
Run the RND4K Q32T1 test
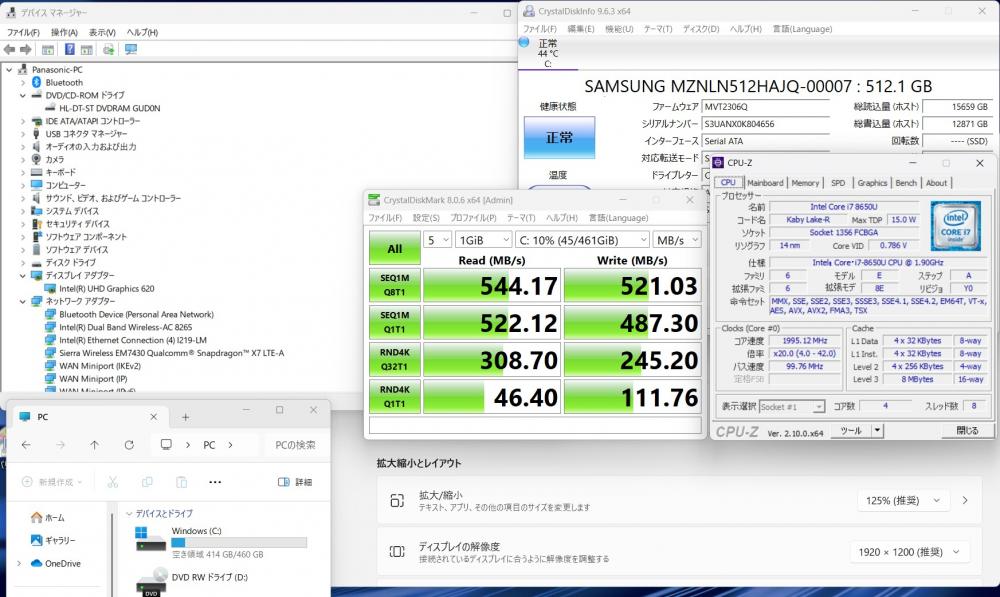395,359
